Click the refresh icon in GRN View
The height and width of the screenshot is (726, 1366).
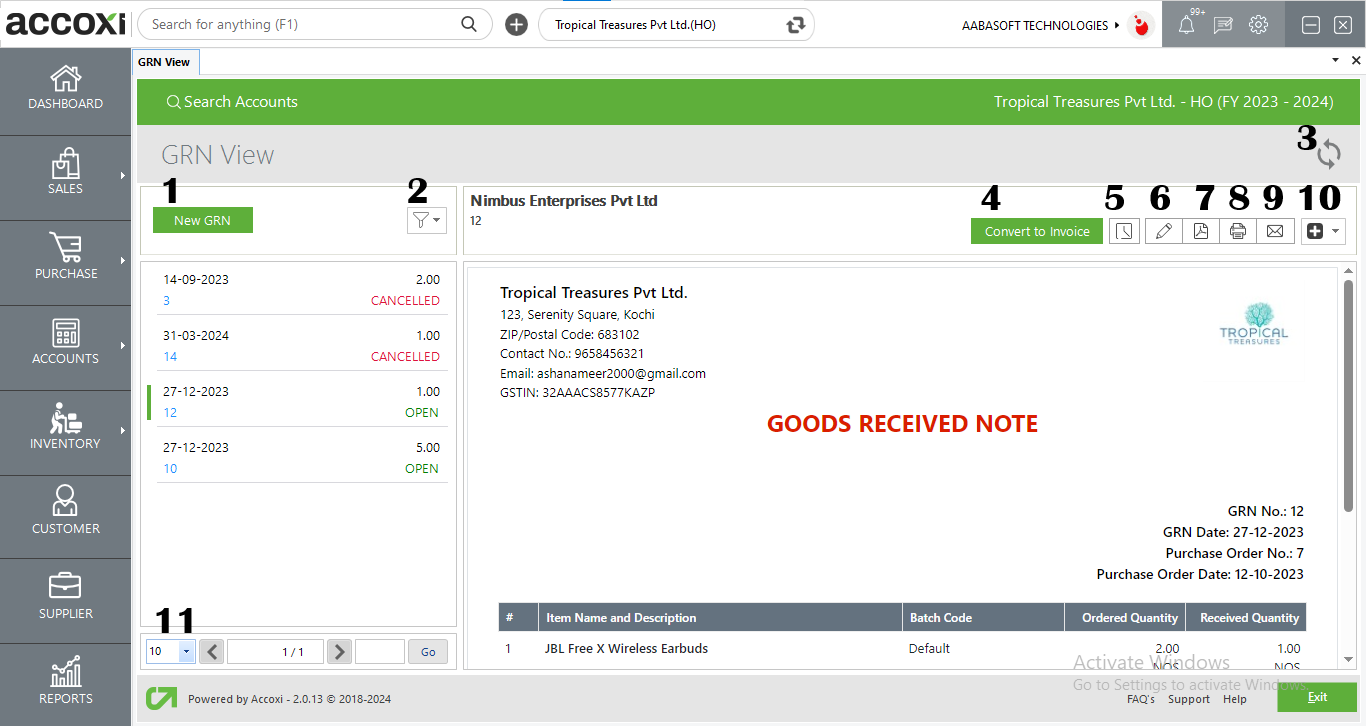[1329, 154]
